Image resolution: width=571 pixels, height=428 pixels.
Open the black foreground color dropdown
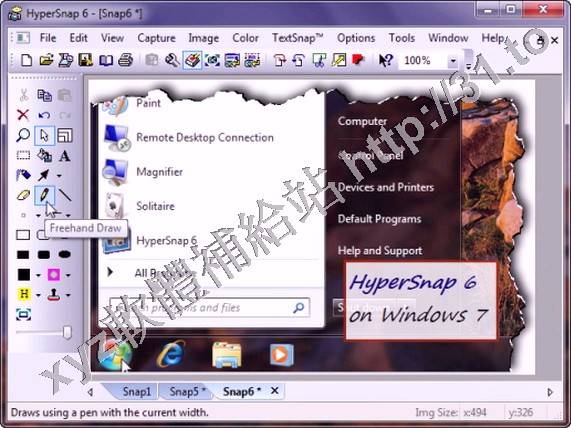tap(38, 275)
